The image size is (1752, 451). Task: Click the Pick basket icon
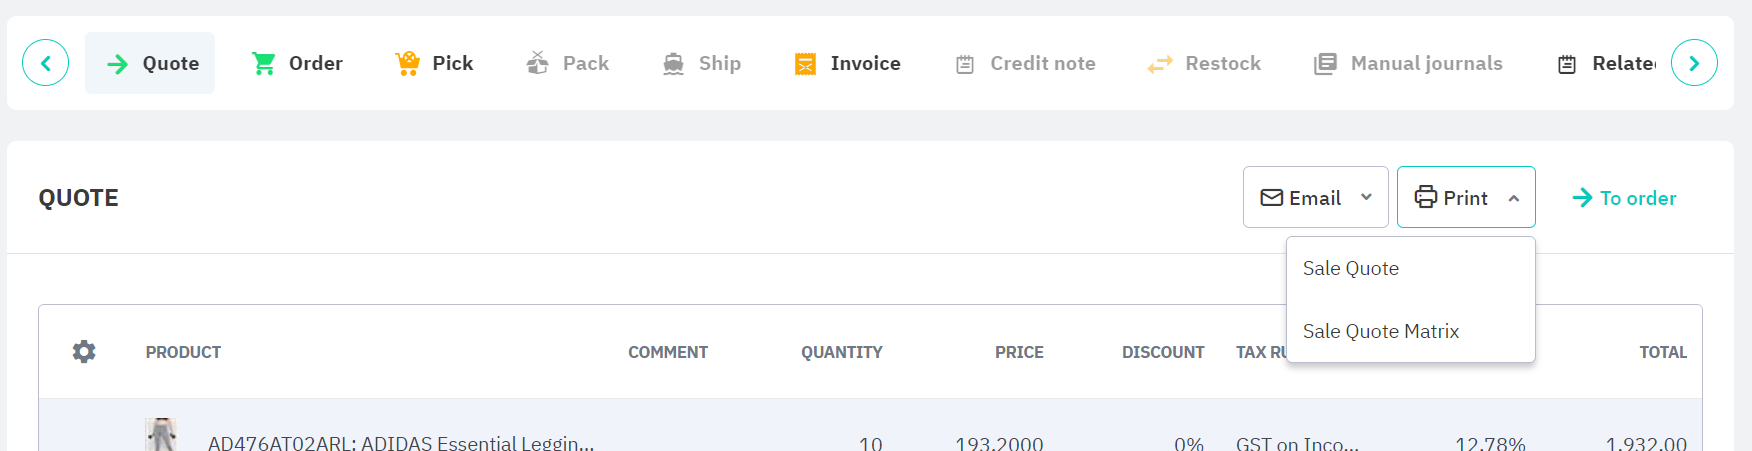click(408, 64)
